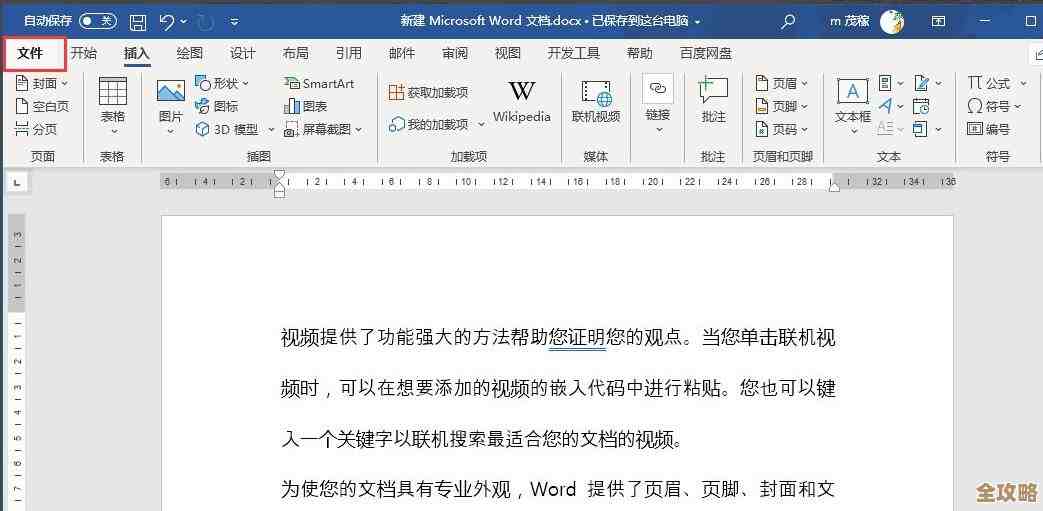Open the 页脚 Footer dropdown
Screen dimensions: 1043x511
[x=782, y=106]
